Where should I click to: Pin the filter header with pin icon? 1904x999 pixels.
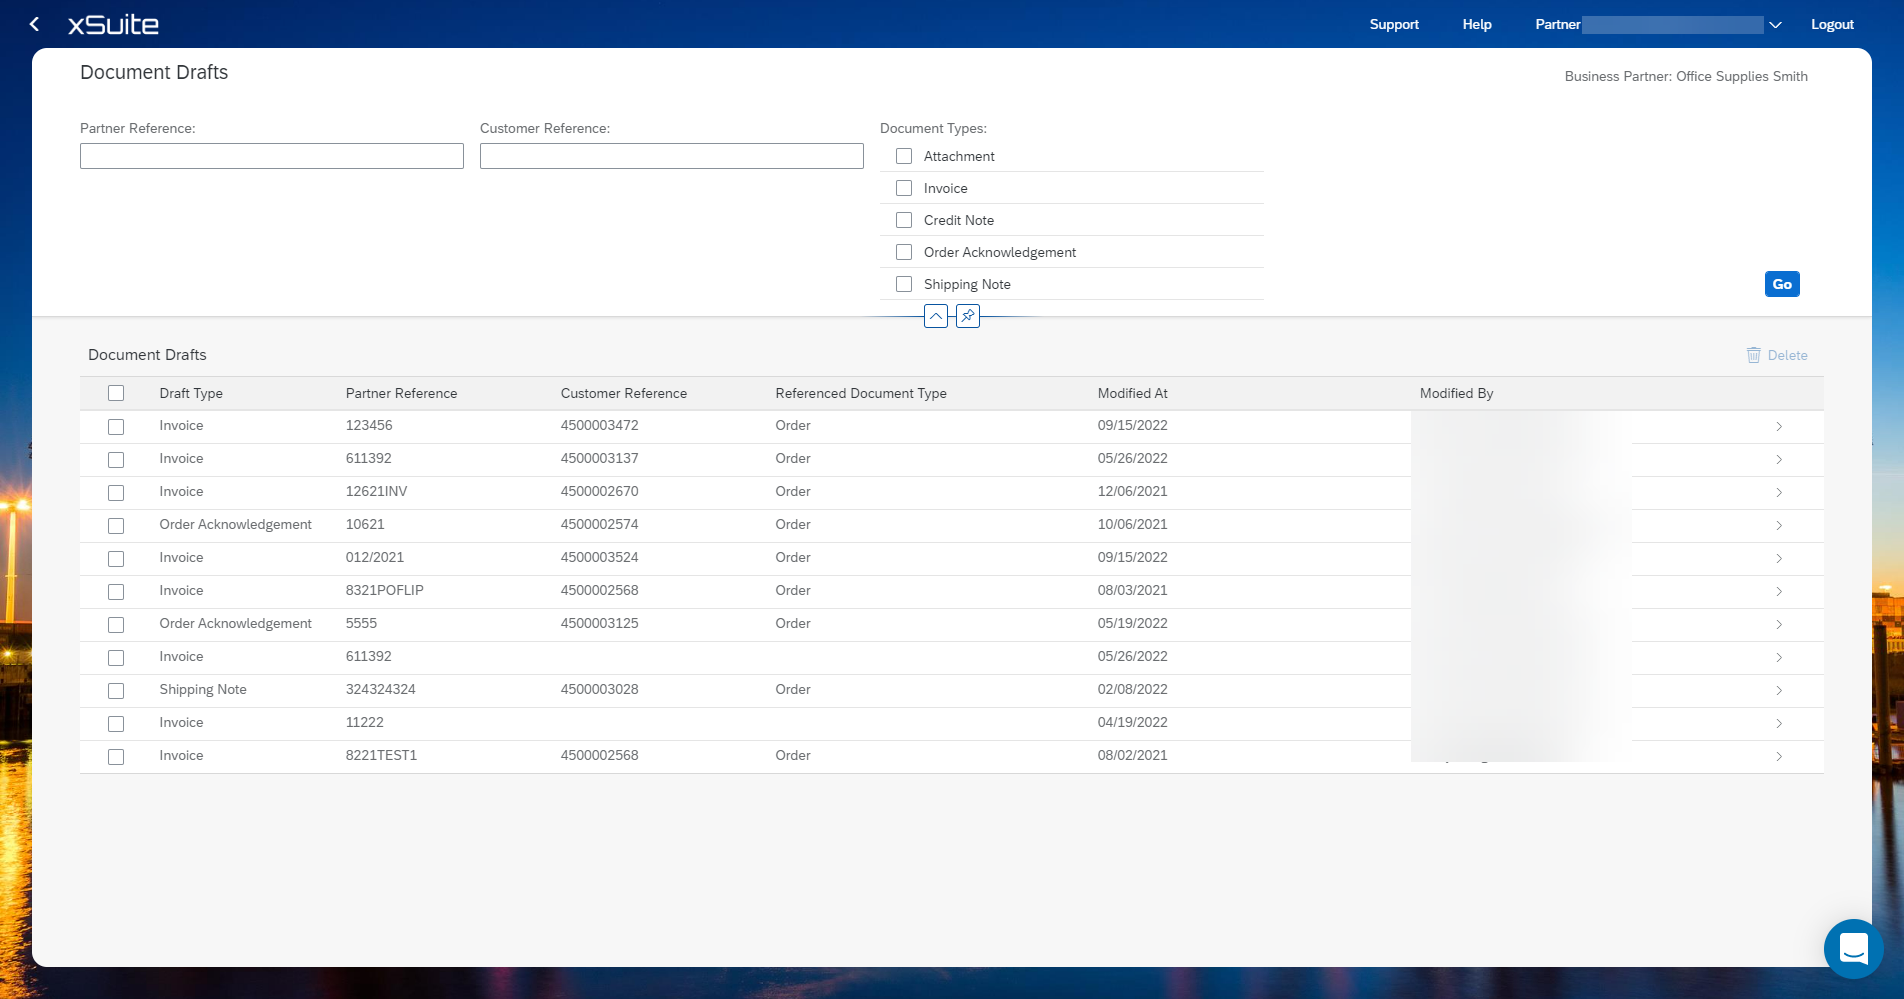click(967, 316)
